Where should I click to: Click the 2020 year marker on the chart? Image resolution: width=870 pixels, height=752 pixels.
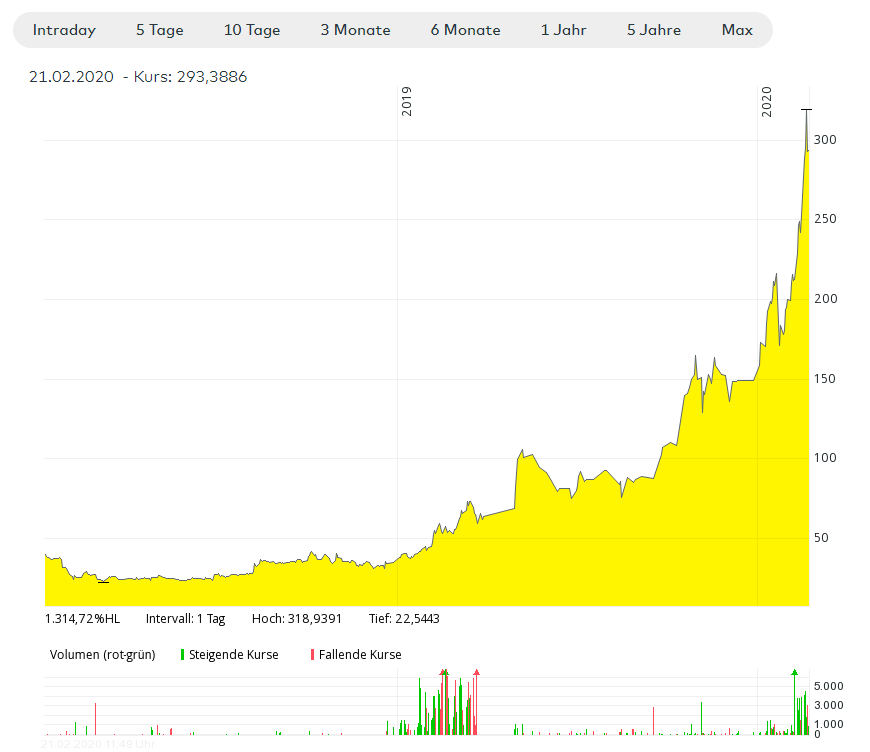[x=768, y=101]
